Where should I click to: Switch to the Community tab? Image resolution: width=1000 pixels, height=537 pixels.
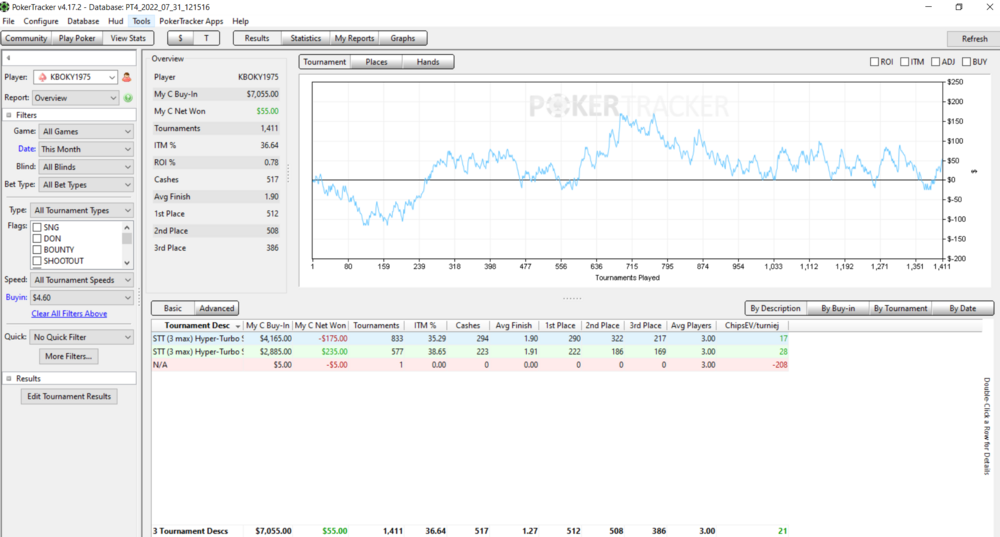tap(26, 38)
